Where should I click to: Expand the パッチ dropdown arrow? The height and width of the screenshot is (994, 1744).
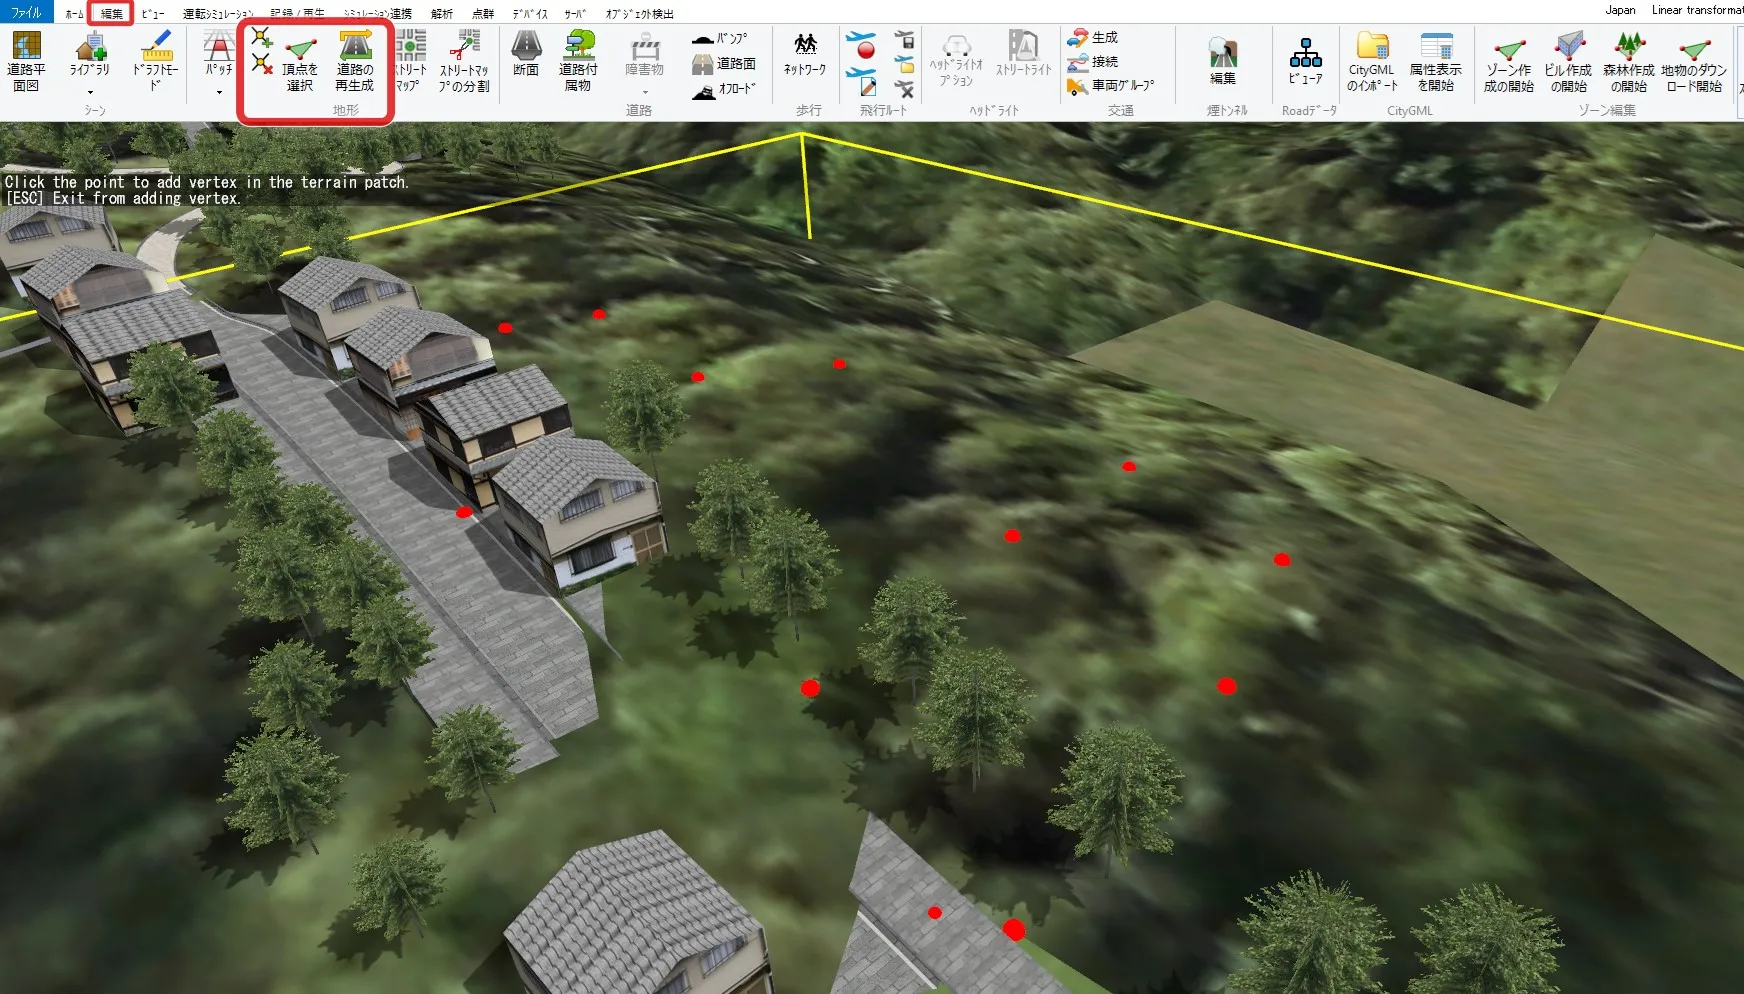coord(219,93)
